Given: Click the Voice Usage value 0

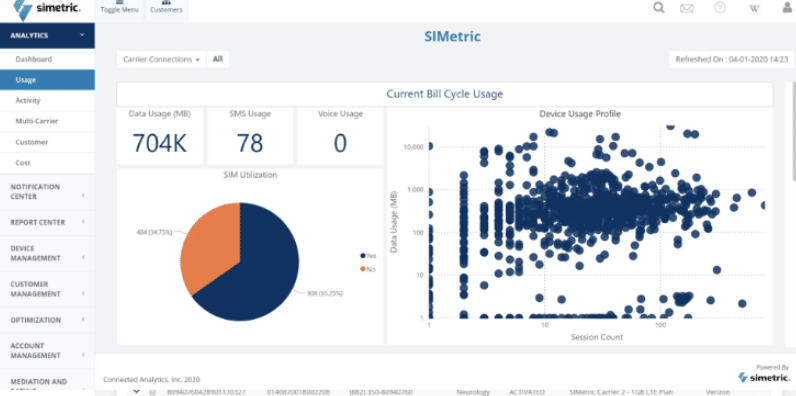Looking at the screenshot, I should (340, 144).
